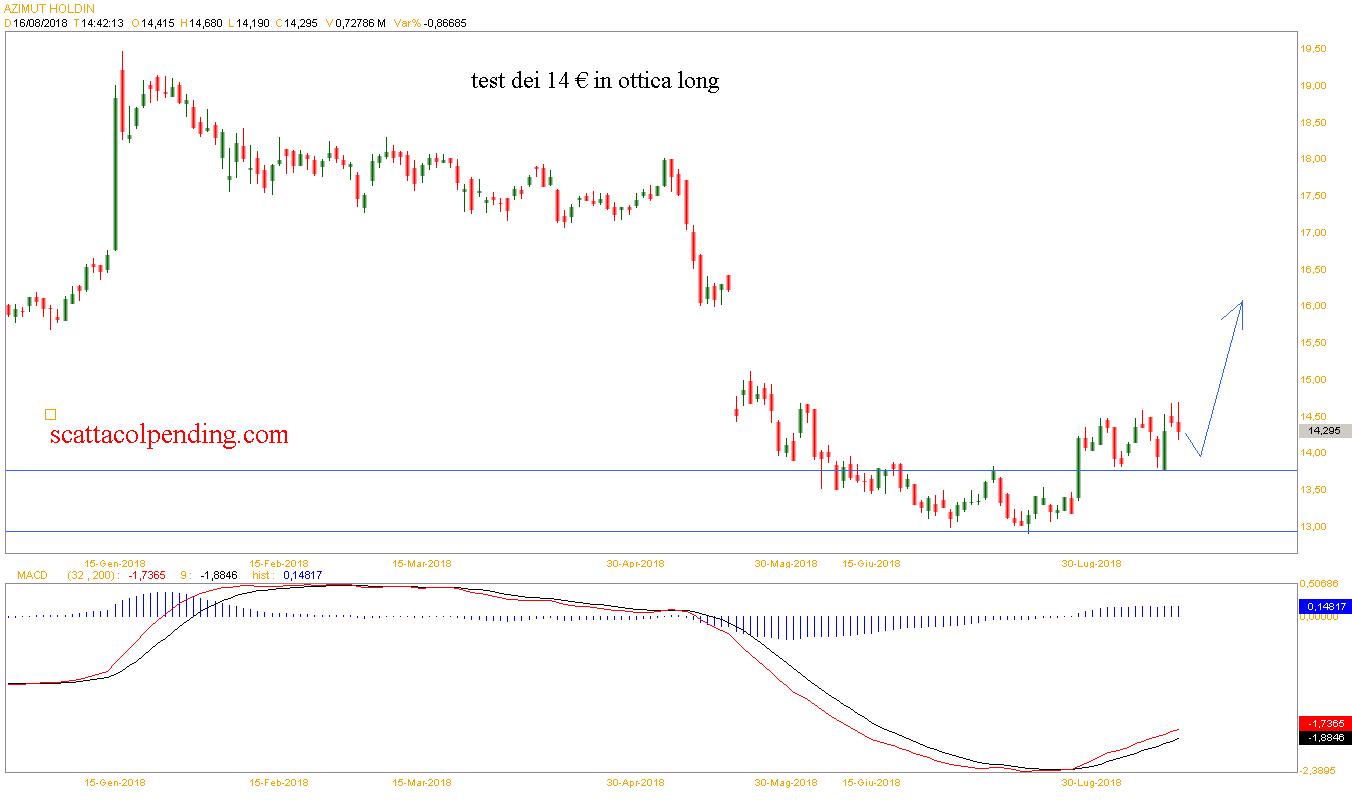This screenshot has height=800, width=1352.
Task: Open the scattacolpending.com watermark link
Action: pos(168,435)
